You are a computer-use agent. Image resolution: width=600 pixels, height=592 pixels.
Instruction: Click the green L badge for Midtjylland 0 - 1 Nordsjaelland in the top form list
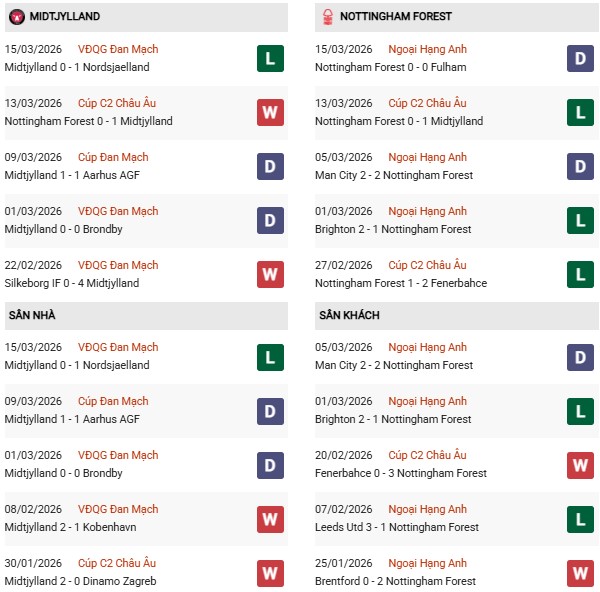click(x=270, y=59)
